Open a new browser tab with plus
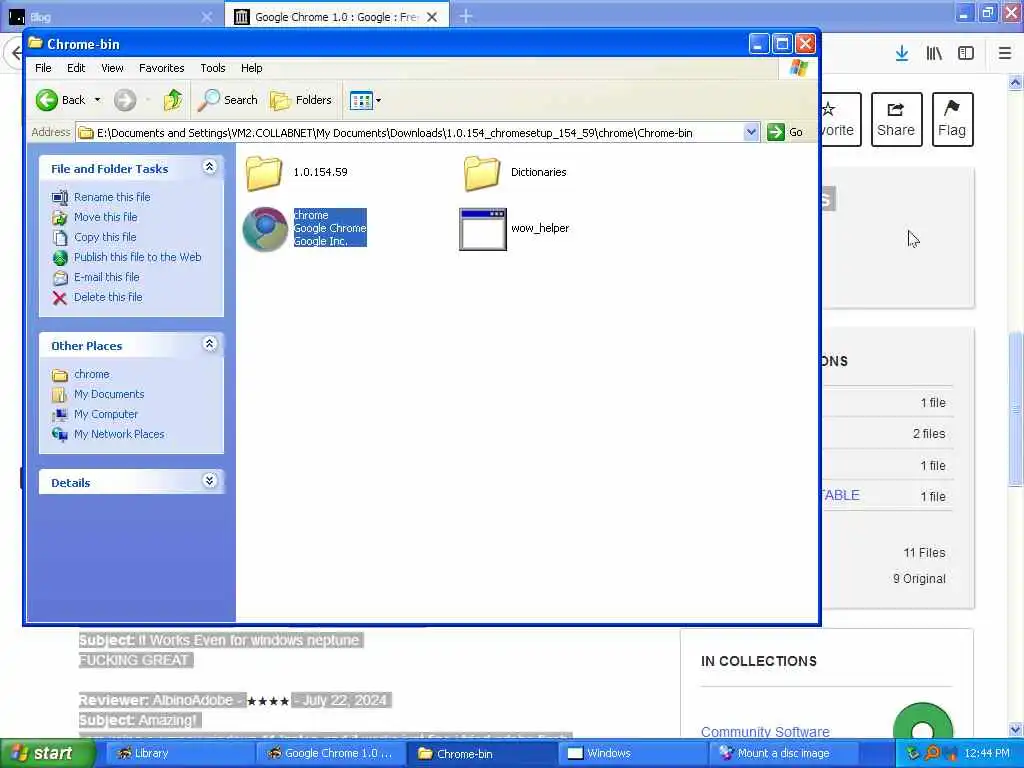This screenshot has width=1024, height=768. pyautogui.click(x=466, y=16)
